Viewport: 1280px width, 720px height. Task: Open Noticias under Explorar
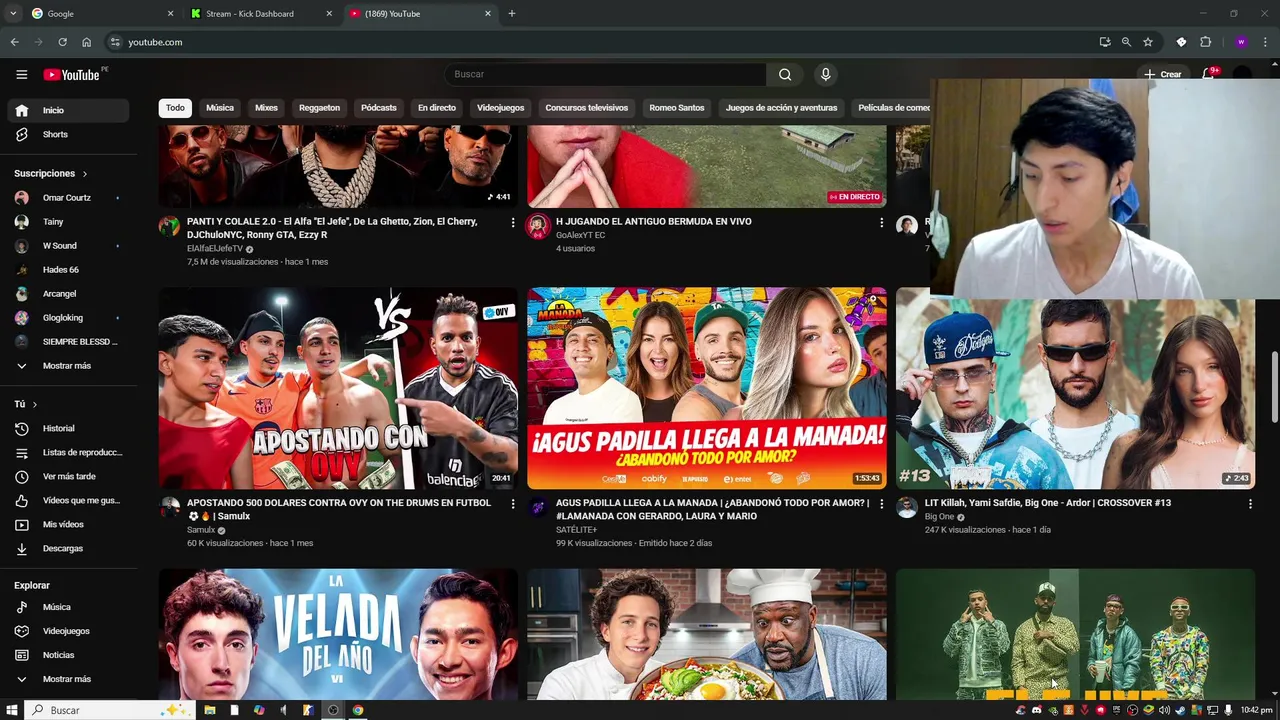tap(66, 655)
